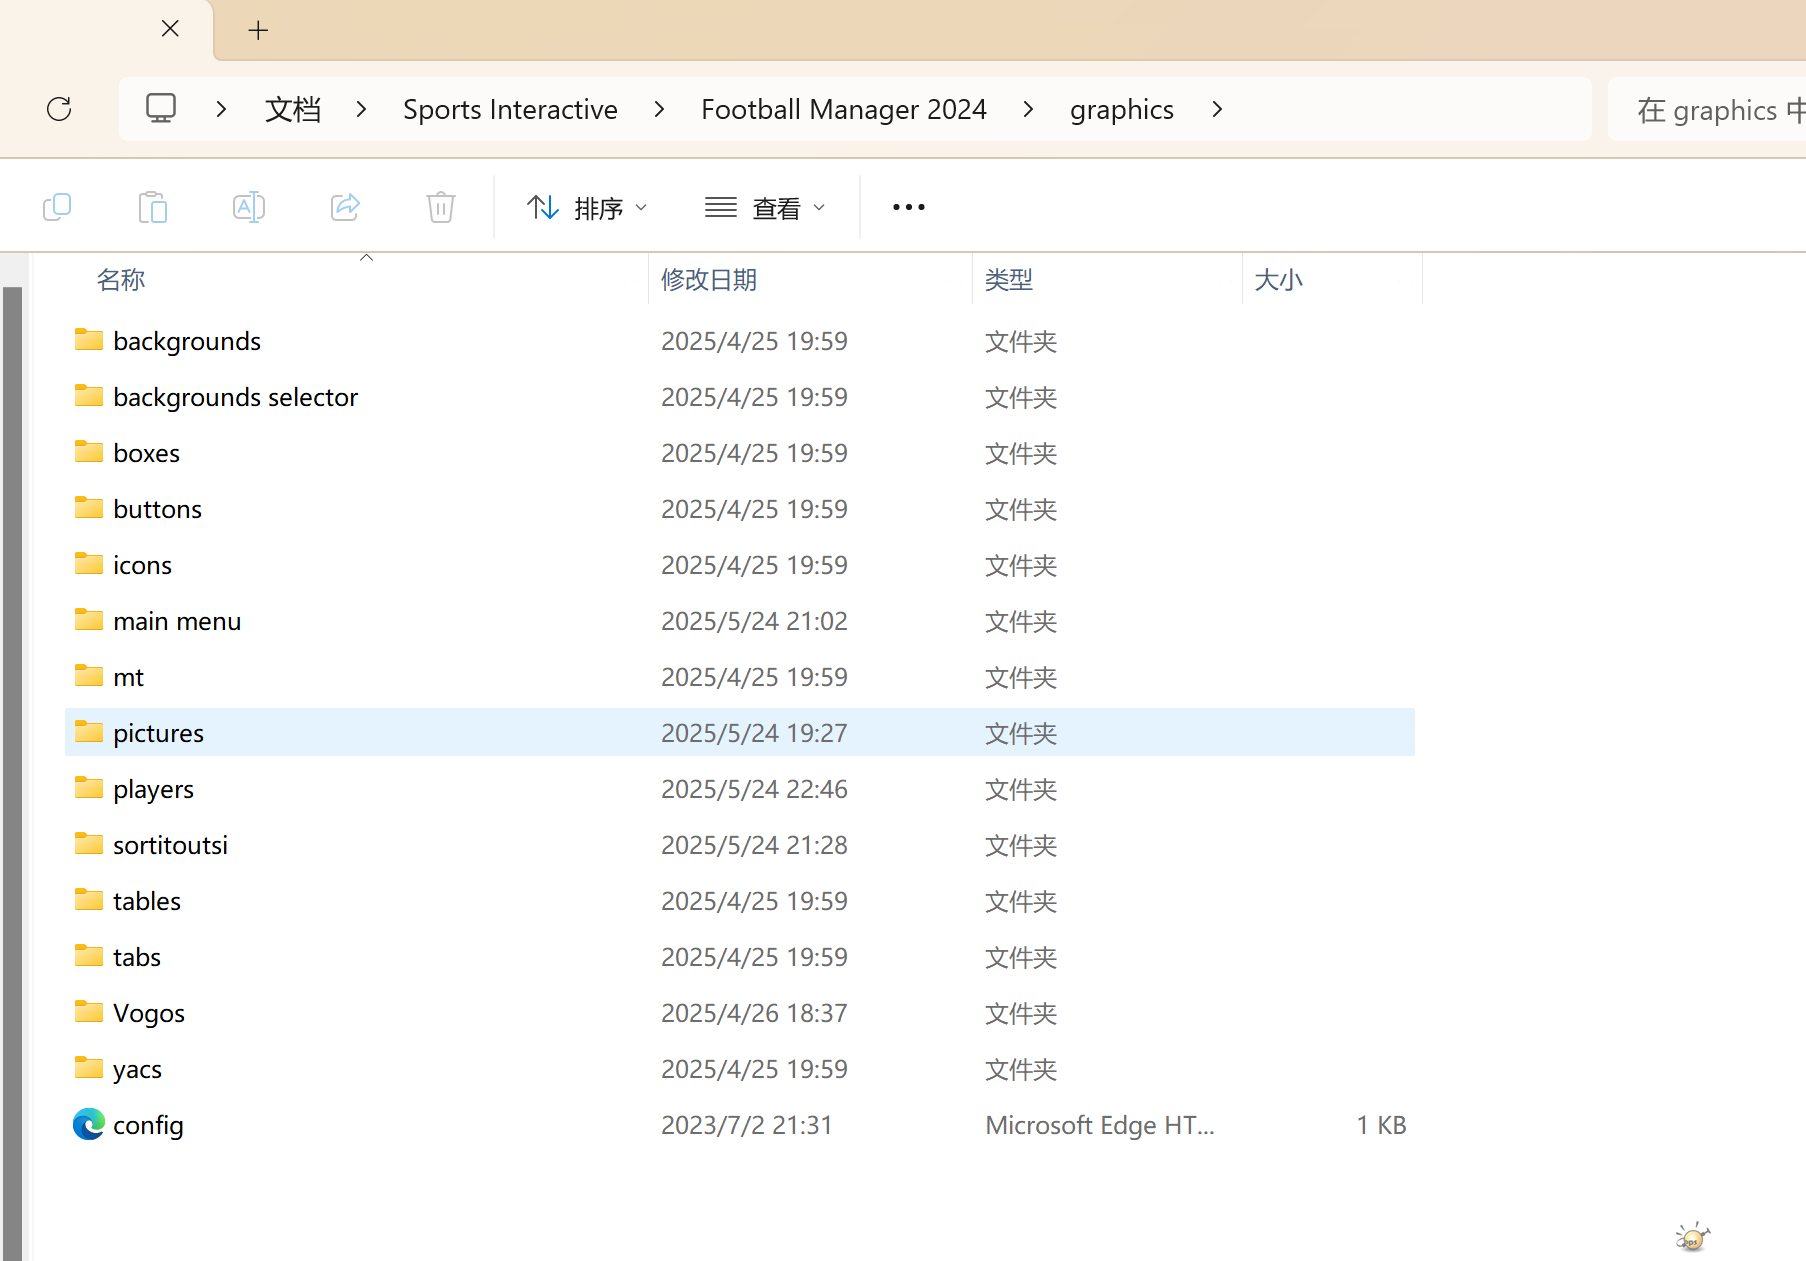Click the This PC monitor icon in address bar
The height and width of the screenshot is (1261, 1806).
[161, 108]
